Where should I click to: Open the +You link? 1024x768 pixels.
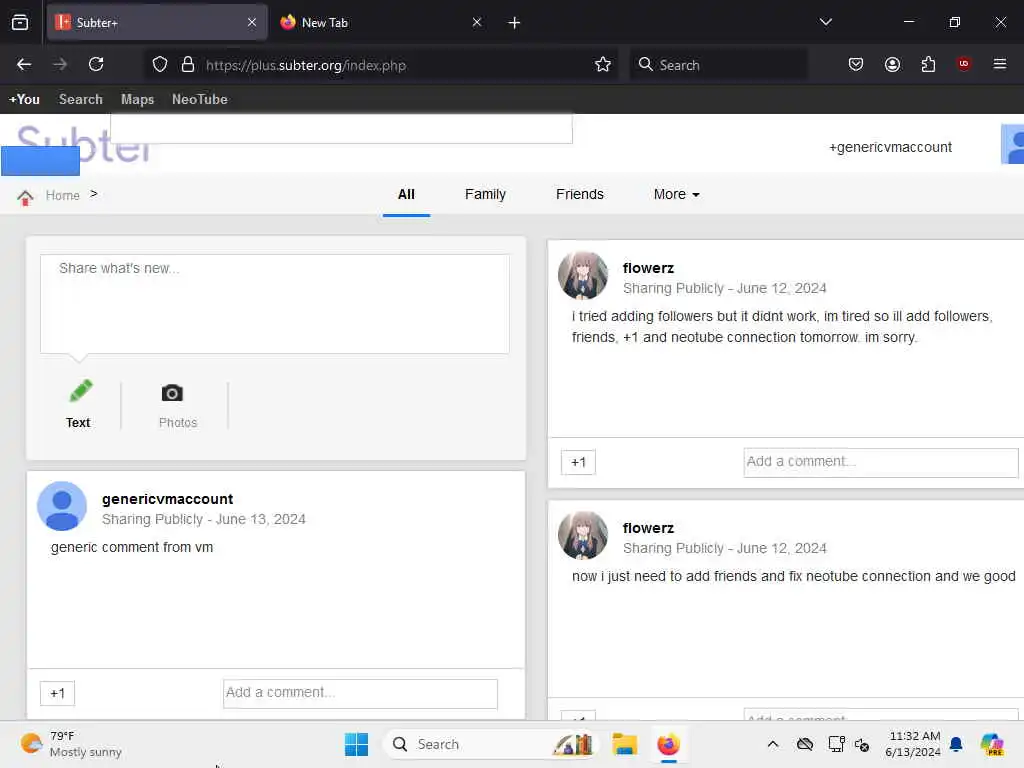click(24, 99)
